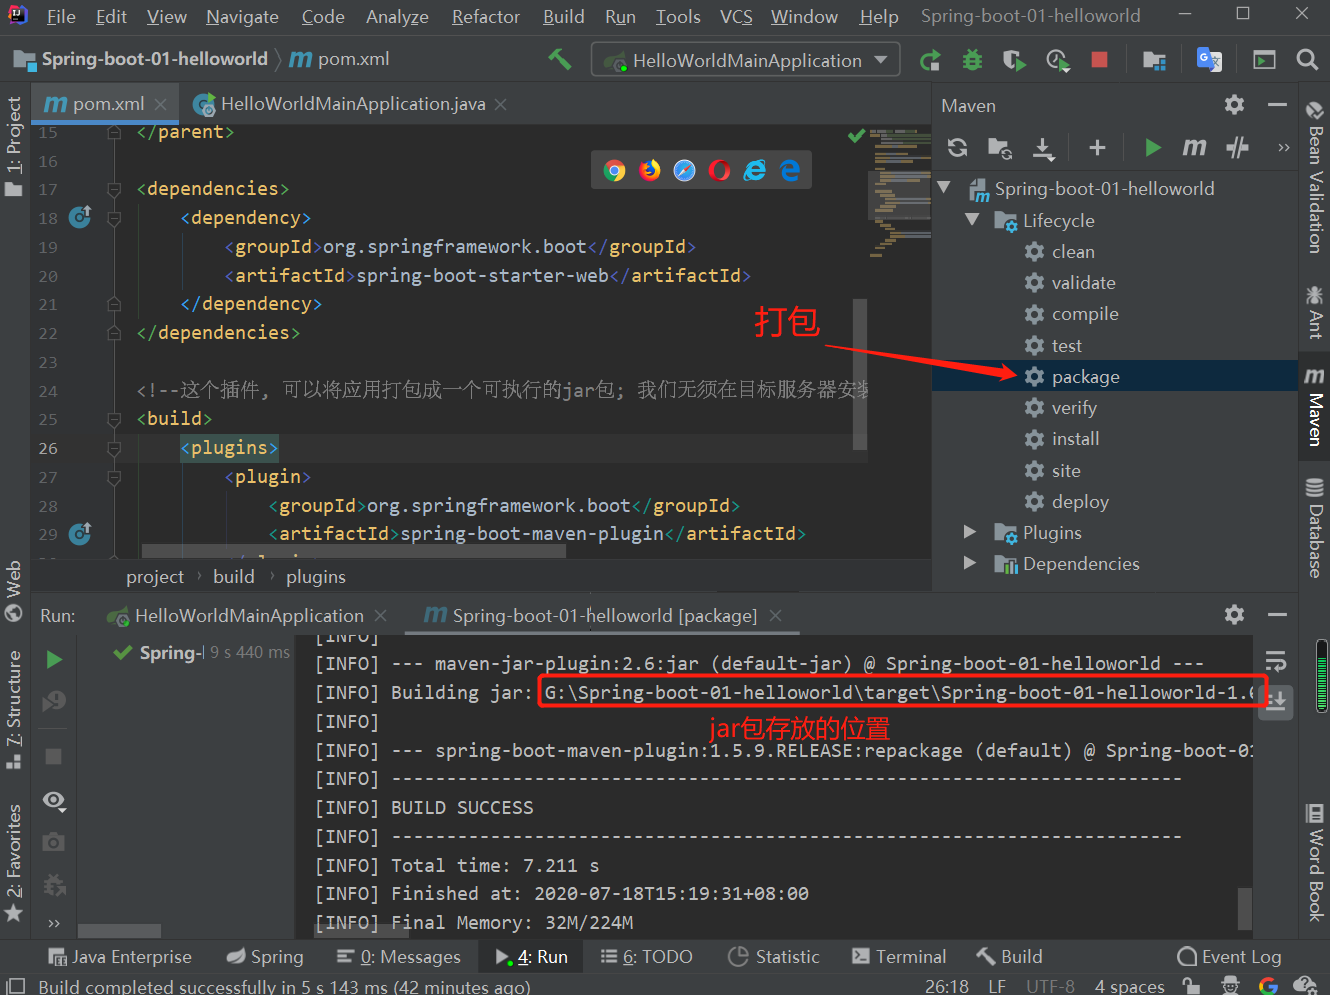Expand the Plugins node in Maven

point(969,532)
